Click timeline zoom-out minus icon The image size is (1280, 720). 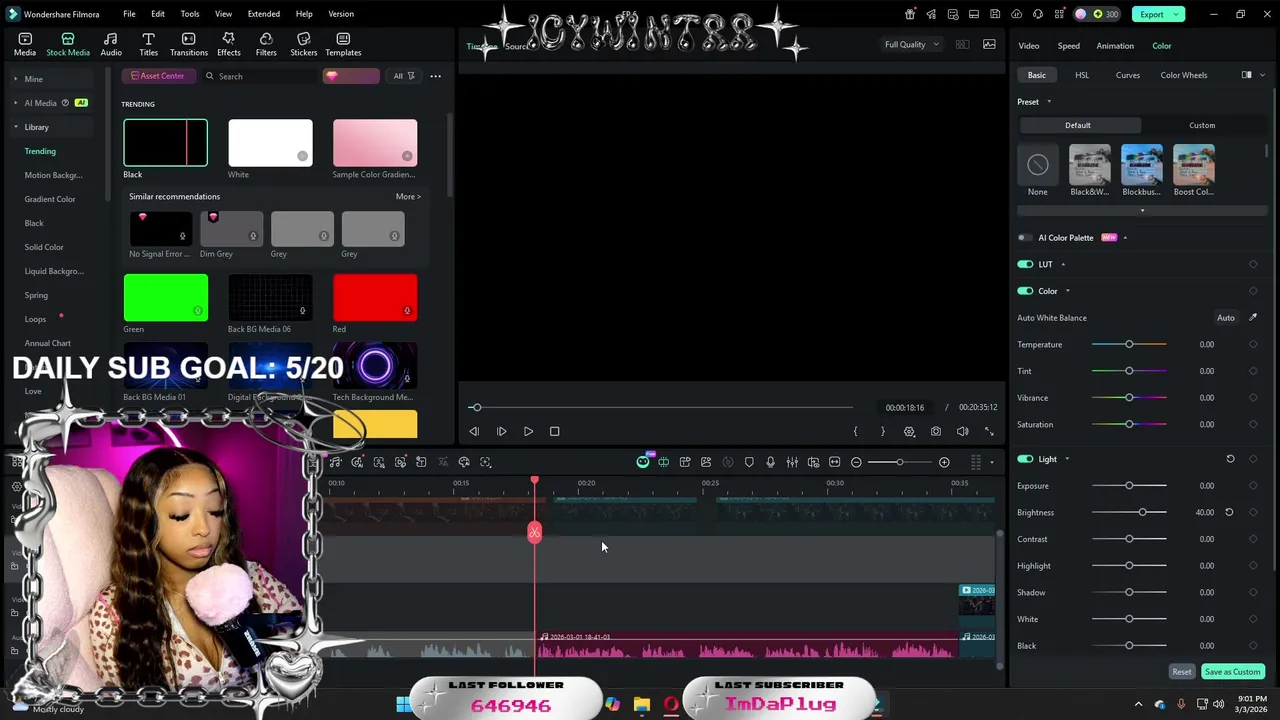(856, 462)
